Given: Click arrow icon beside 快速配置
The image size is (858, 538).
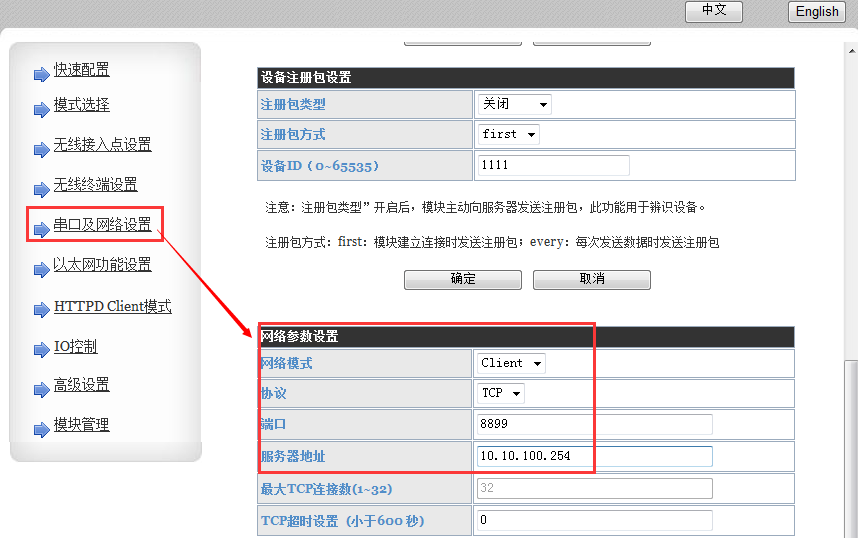Looking at the screenshot, I should click(x=41, y=74).
